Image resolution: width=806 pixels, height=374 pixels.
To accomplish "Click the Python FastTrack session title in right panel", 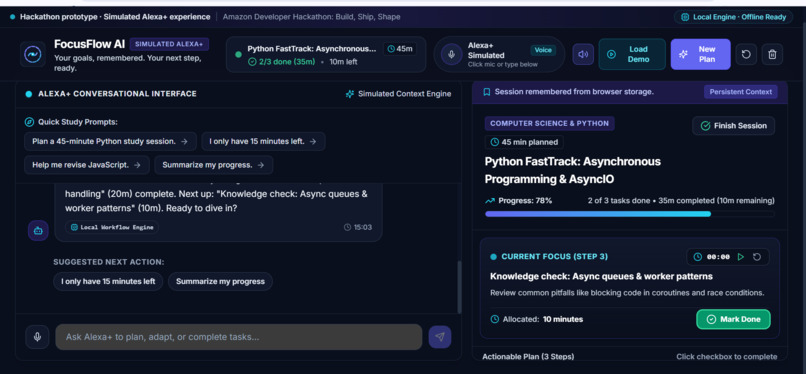I will [573, 170].
